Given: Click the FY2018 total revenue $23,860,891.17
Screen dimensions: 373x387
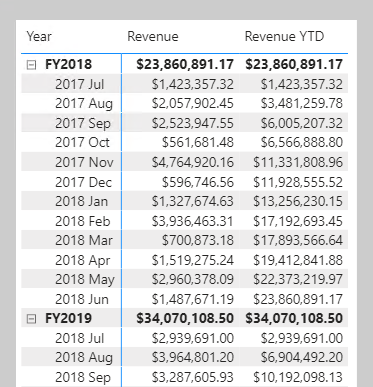Looking at the screenshot, I should 185,64.
